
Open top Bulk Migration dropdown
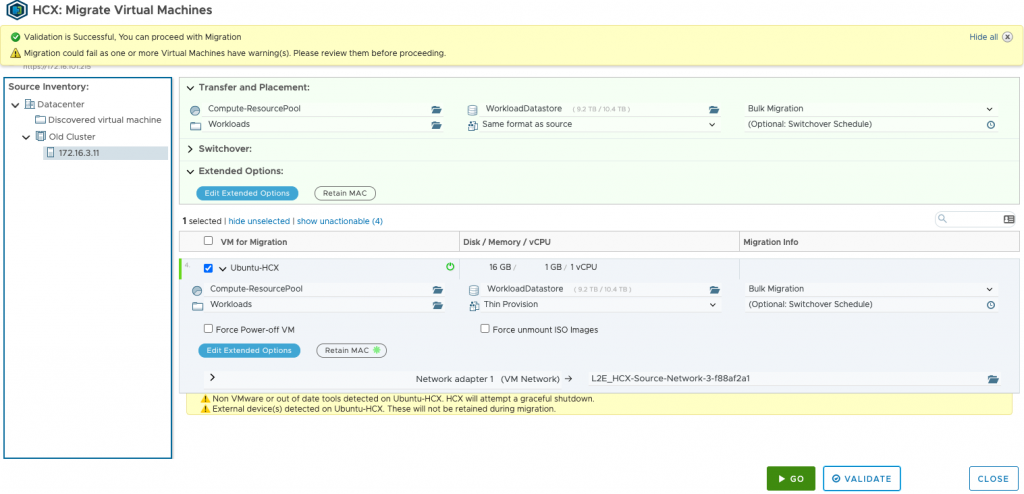point(989,110)
